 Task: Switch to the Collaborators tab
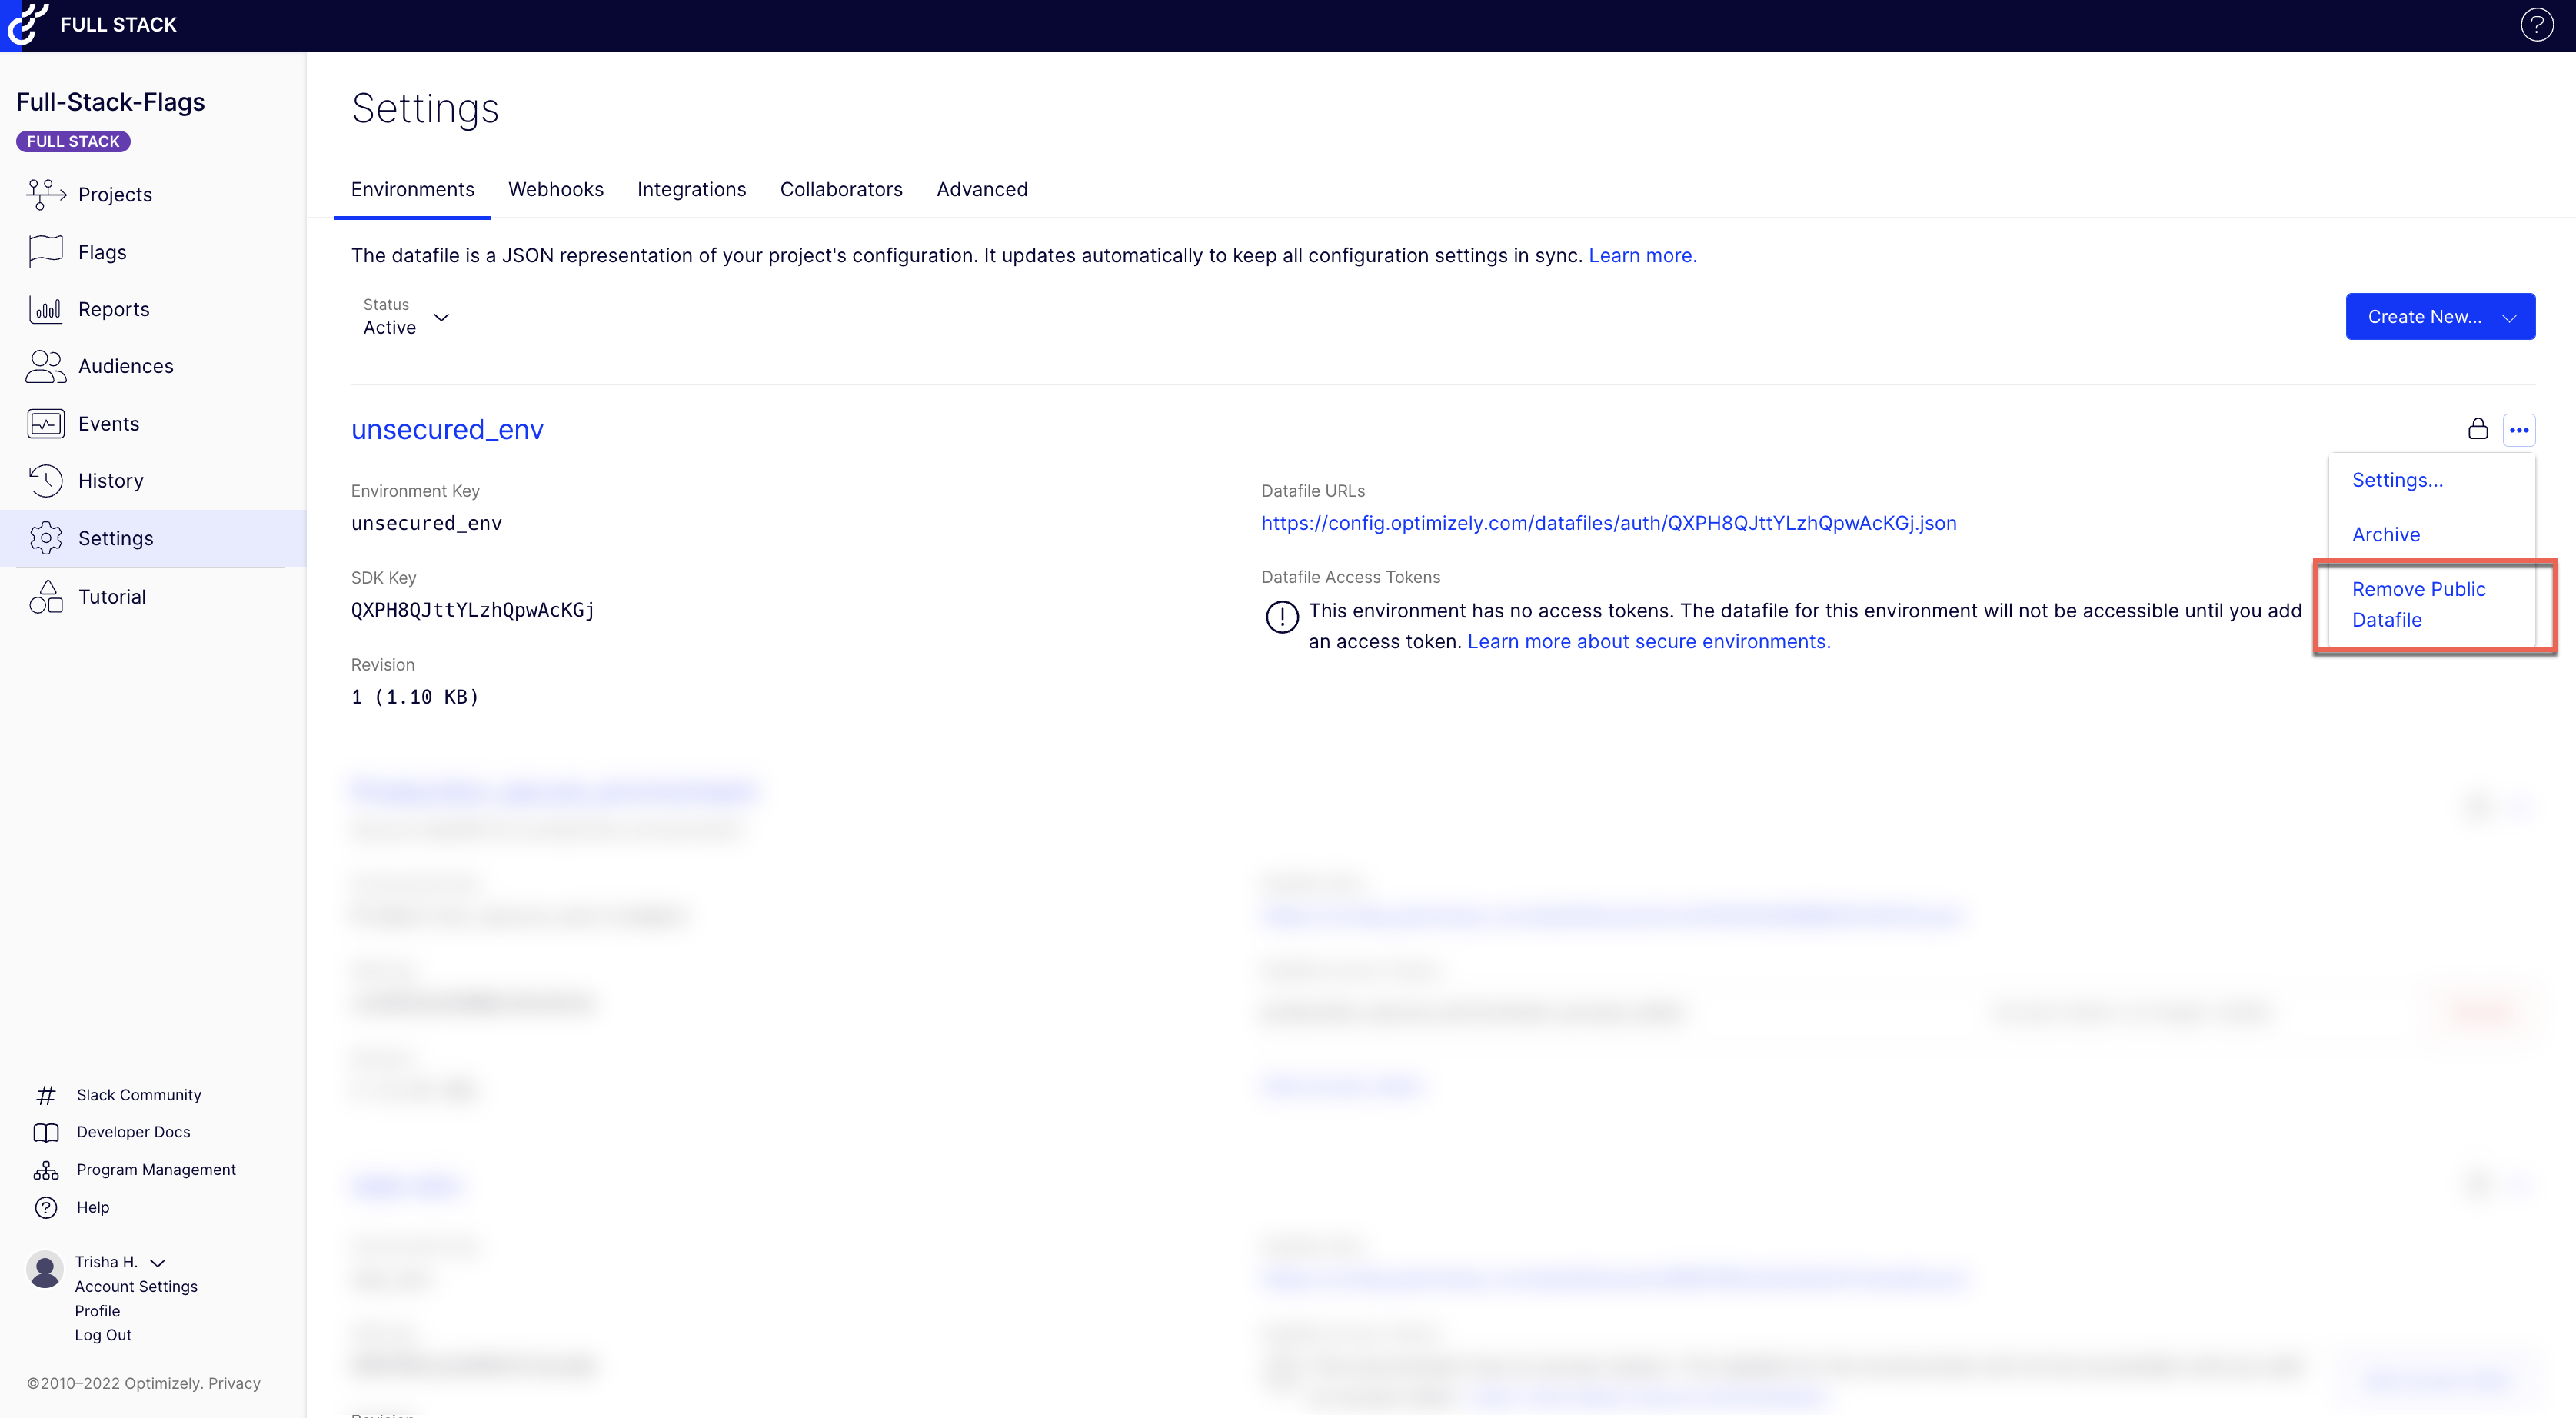click(x=840, y=189)
